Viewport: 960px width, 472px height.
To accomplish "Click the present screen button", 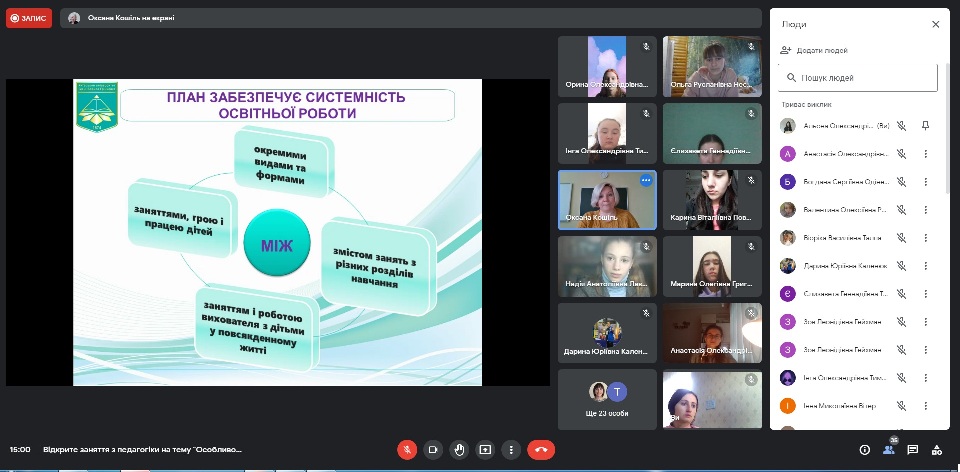I will pyautogui.click(x=485, y=449).
